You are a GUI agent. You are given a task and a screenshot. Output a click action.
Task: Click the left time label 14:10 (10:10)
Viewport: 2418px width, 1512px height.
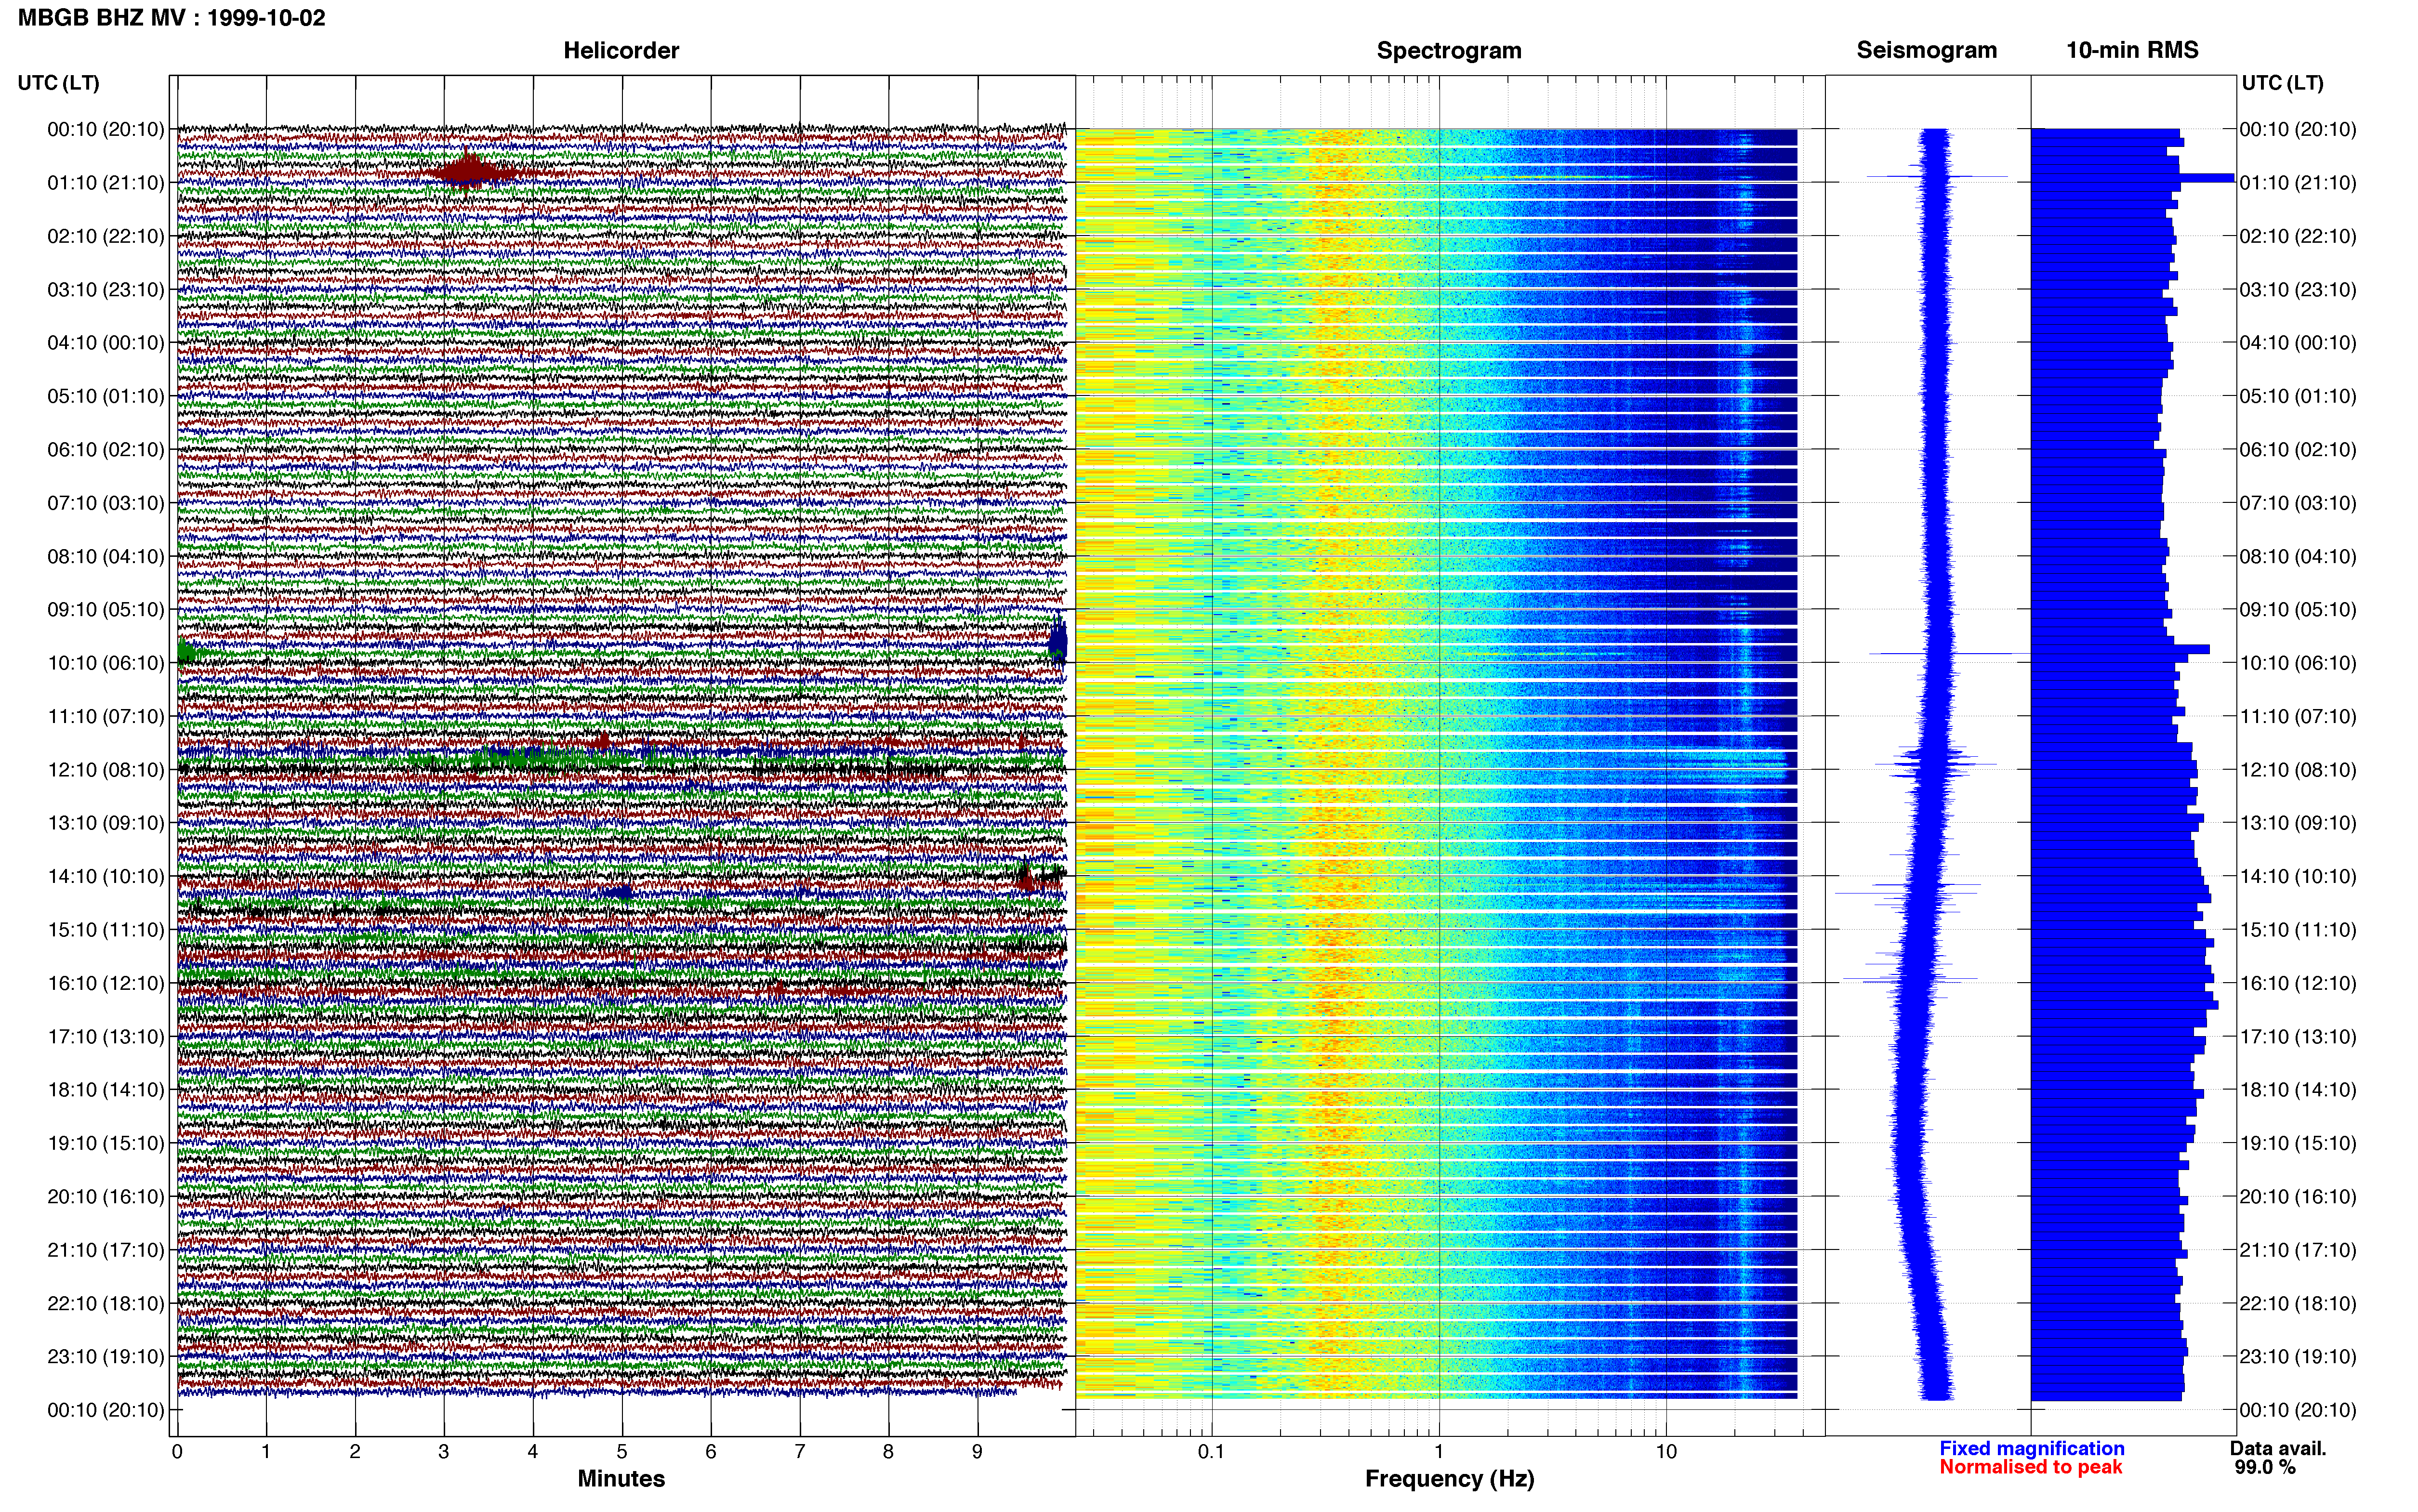[106, 877]
